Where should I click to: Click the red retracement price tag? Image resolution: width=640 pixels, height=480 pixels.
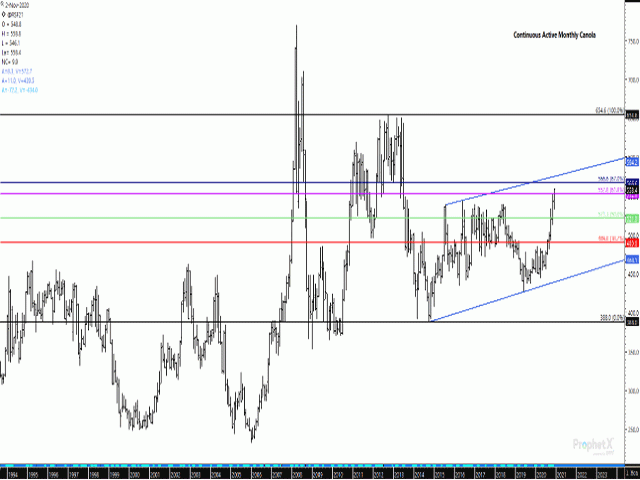click(x=632, y=243)
